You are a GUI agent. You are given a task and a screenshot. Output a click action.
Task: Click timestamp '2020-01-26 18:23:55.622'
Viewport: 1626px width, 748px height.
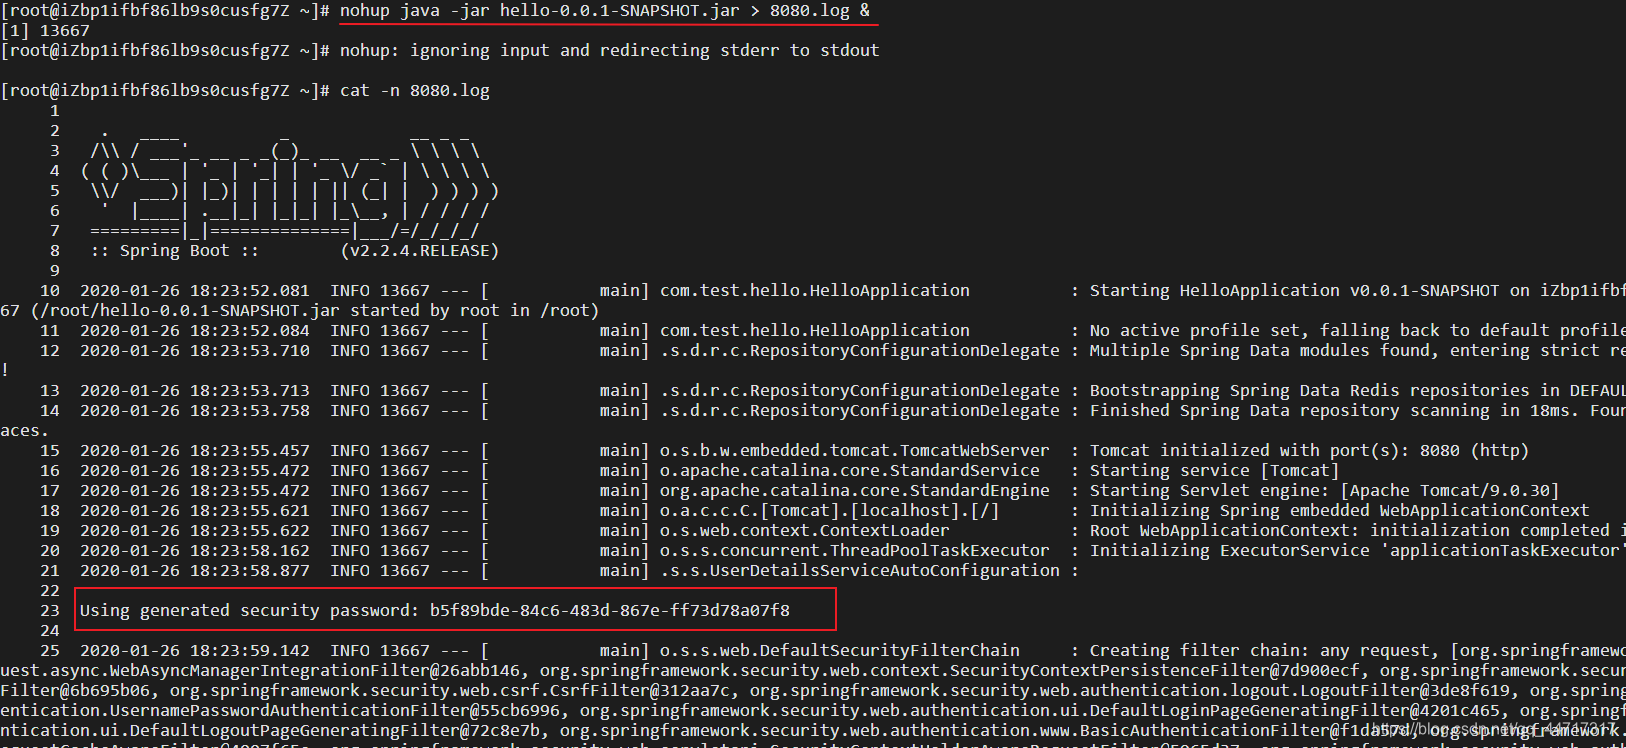[195, 530]
